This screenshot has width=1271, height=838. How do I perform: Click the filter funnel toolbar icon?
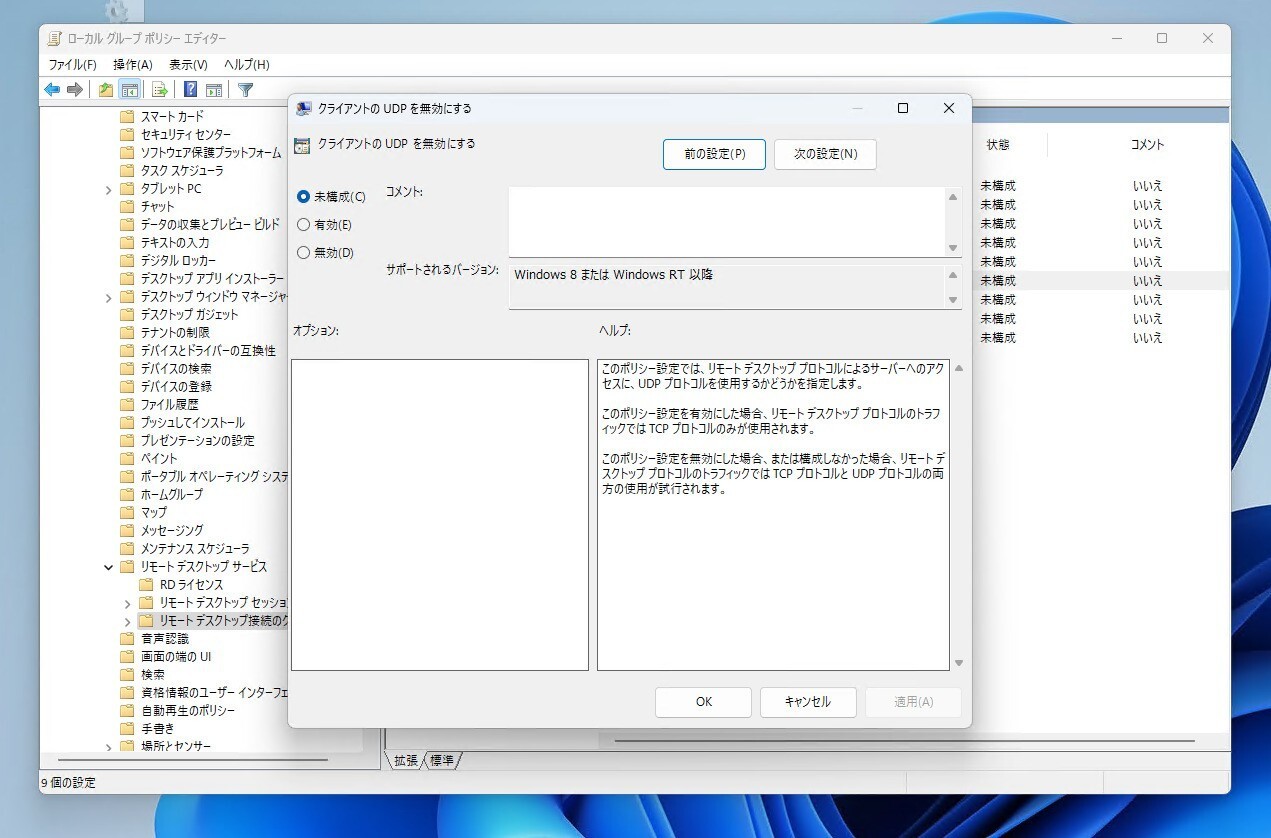click(x=245, y=90)
